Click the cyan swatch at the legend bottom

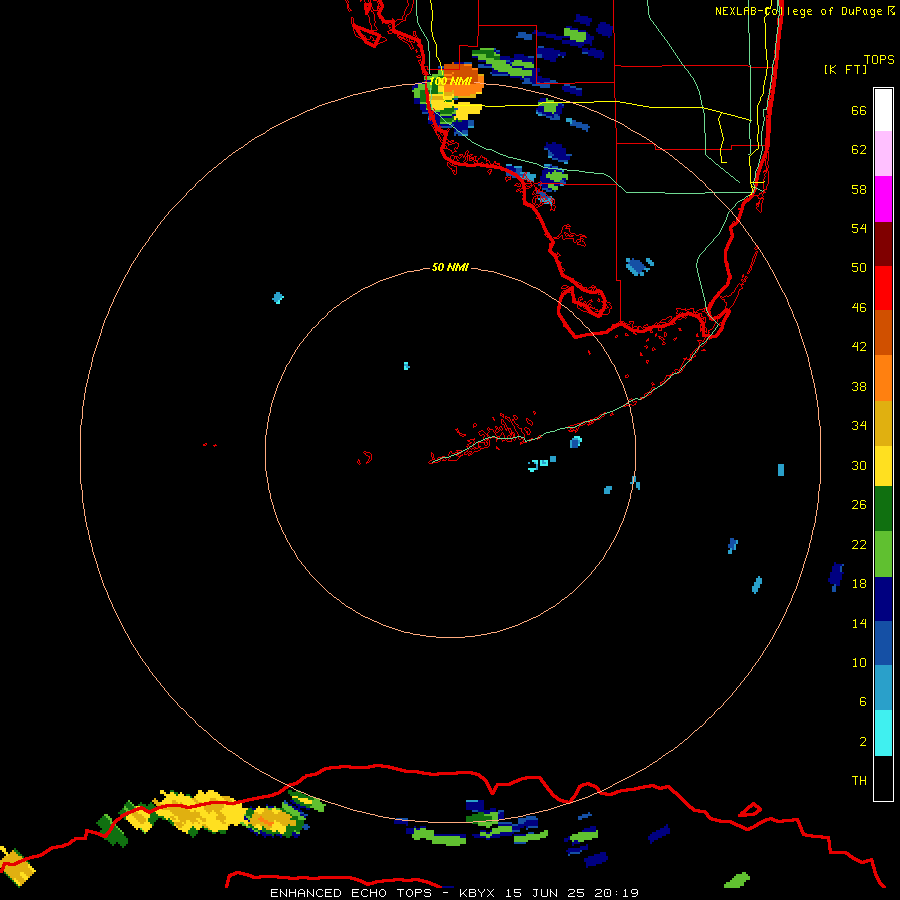click(x=883, y=733)
